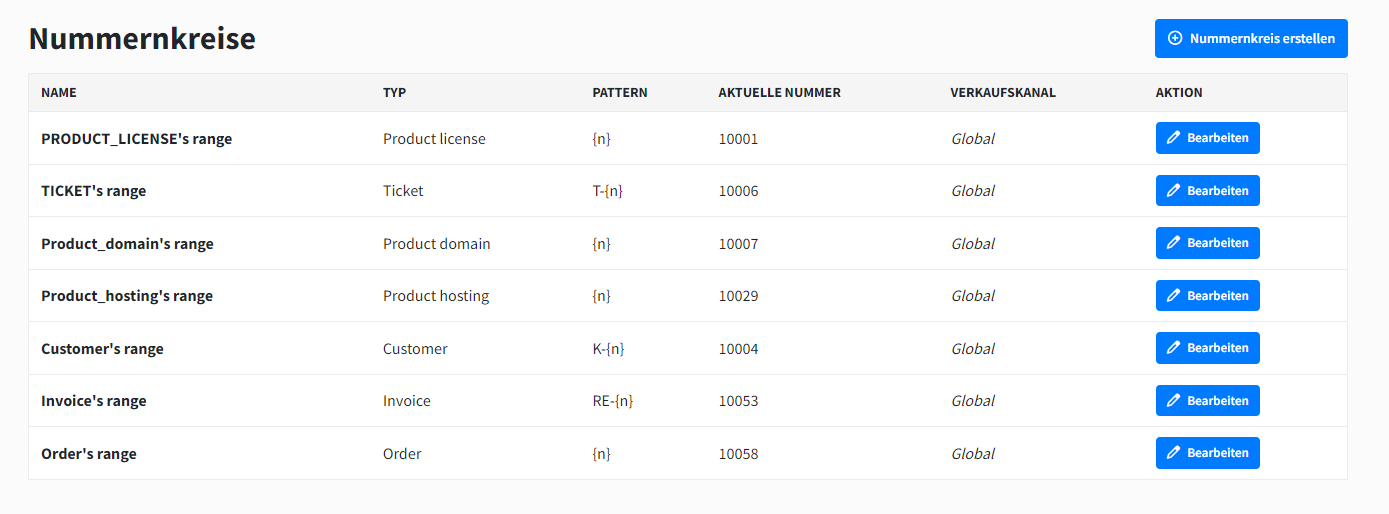Screen dimensions: 1389x514
Task: Click current number 10029 cell
Action: coord(738,296)
